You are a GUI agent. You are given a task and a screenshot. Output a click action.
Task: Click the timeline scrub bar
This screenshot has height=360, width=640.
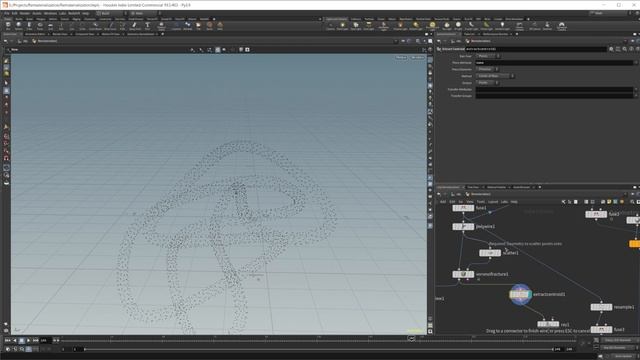[318, 340]
